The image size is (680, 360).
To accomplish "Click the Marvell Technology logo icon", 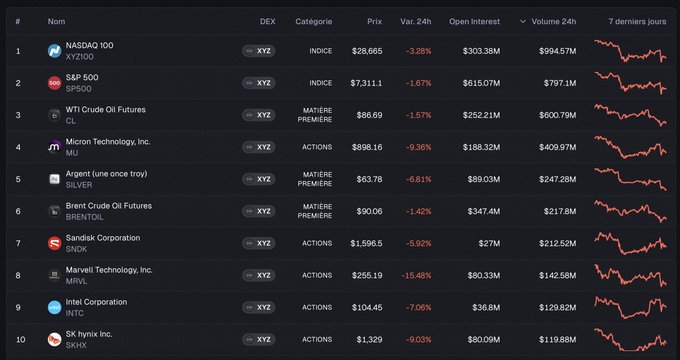I will pos(54,275).
